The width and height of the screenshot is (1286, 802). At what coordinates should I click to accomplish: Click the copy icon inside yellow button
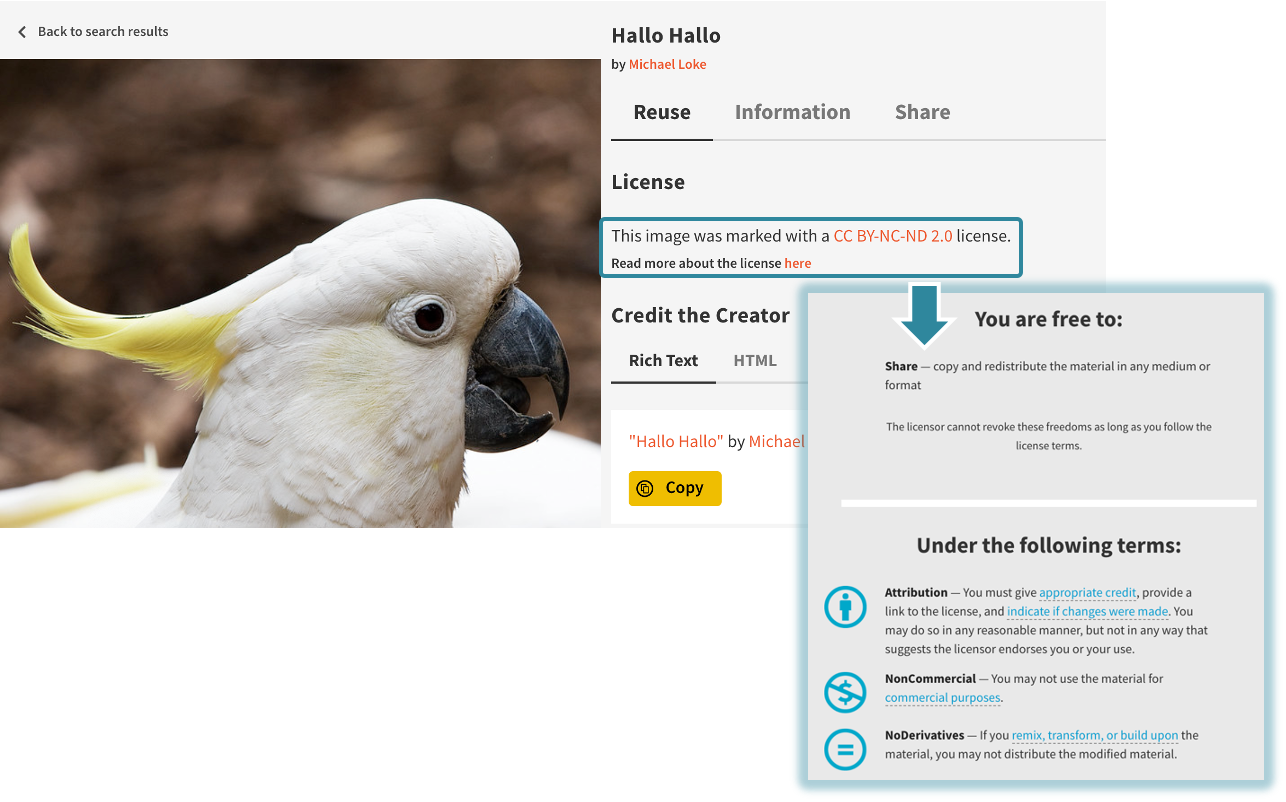click(645, 488)
